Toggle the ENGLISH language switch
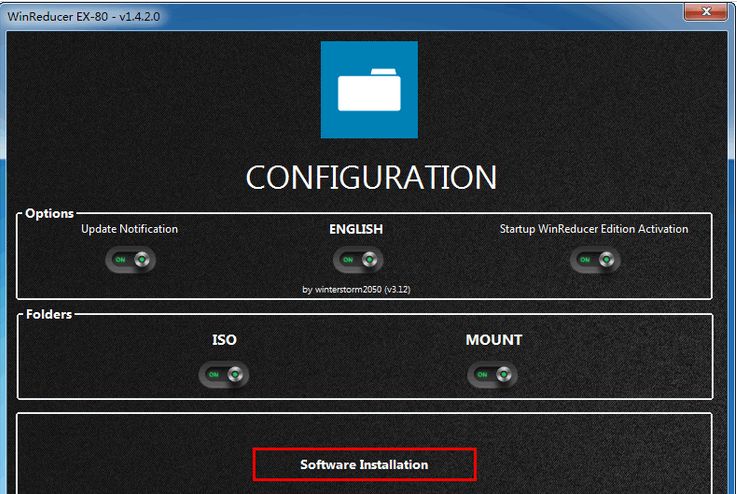Image resolution: width=737 pixels, height=494 pixels. point(358,259)
